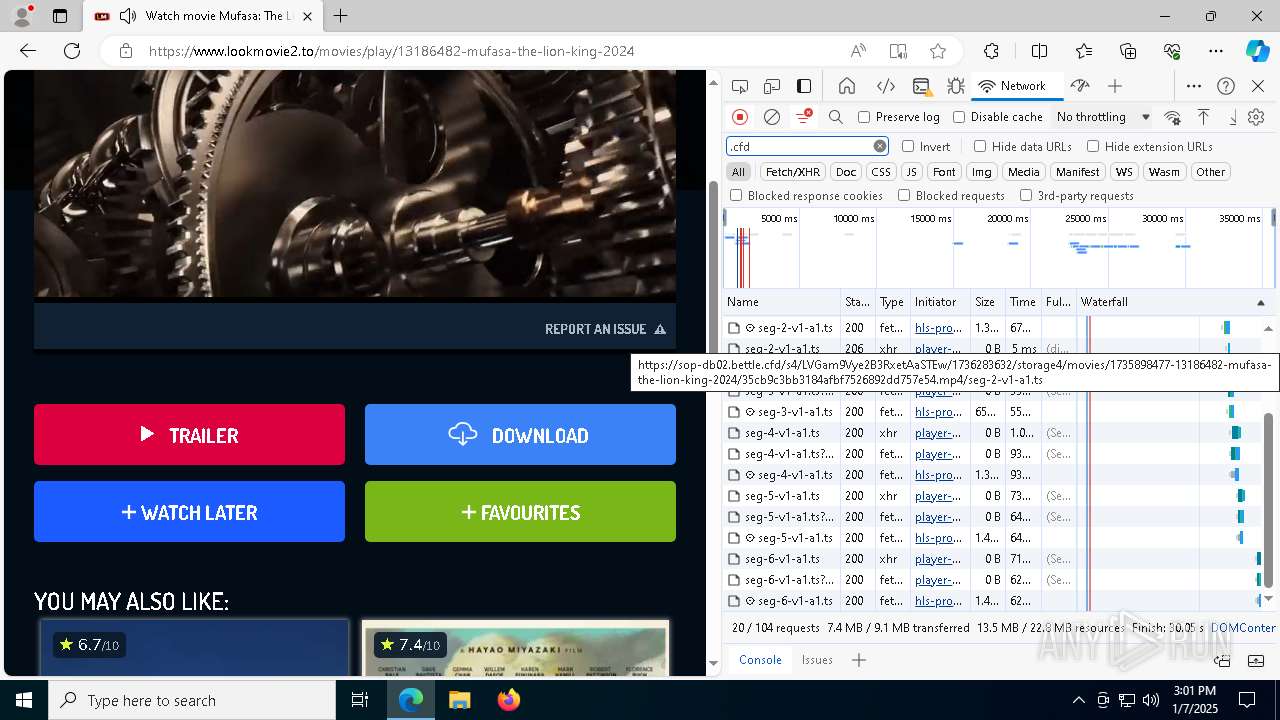Open DevTools help question mark
This screenshot has width=1280, height=720.
coord(1226,86)
